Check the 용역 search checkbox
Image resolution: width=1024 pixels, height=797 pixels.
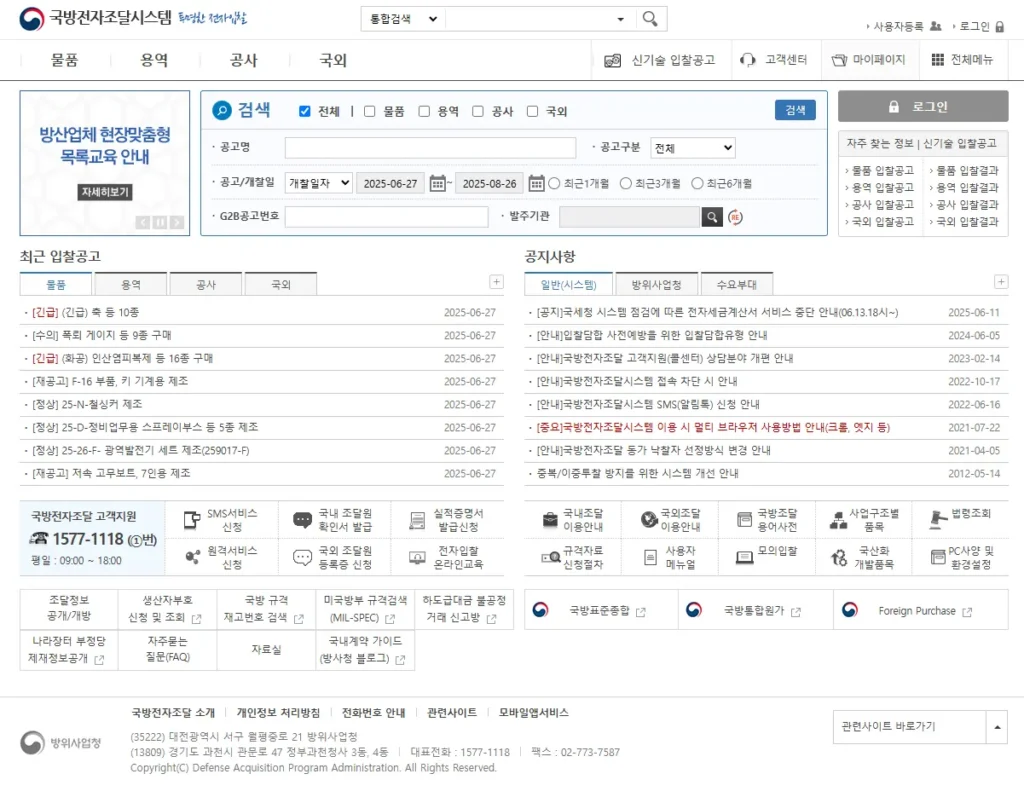pos(424,111)
